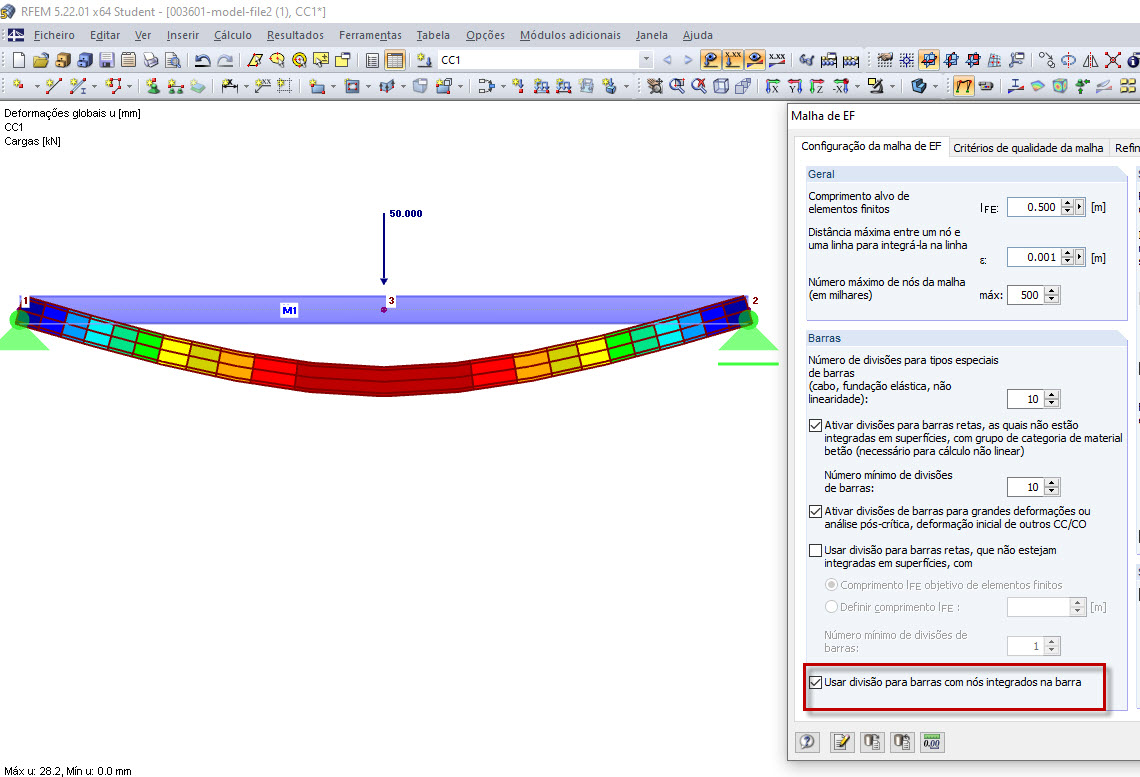
Task: Open the lFE length arrow menu button
Action: pos(1080,207)
